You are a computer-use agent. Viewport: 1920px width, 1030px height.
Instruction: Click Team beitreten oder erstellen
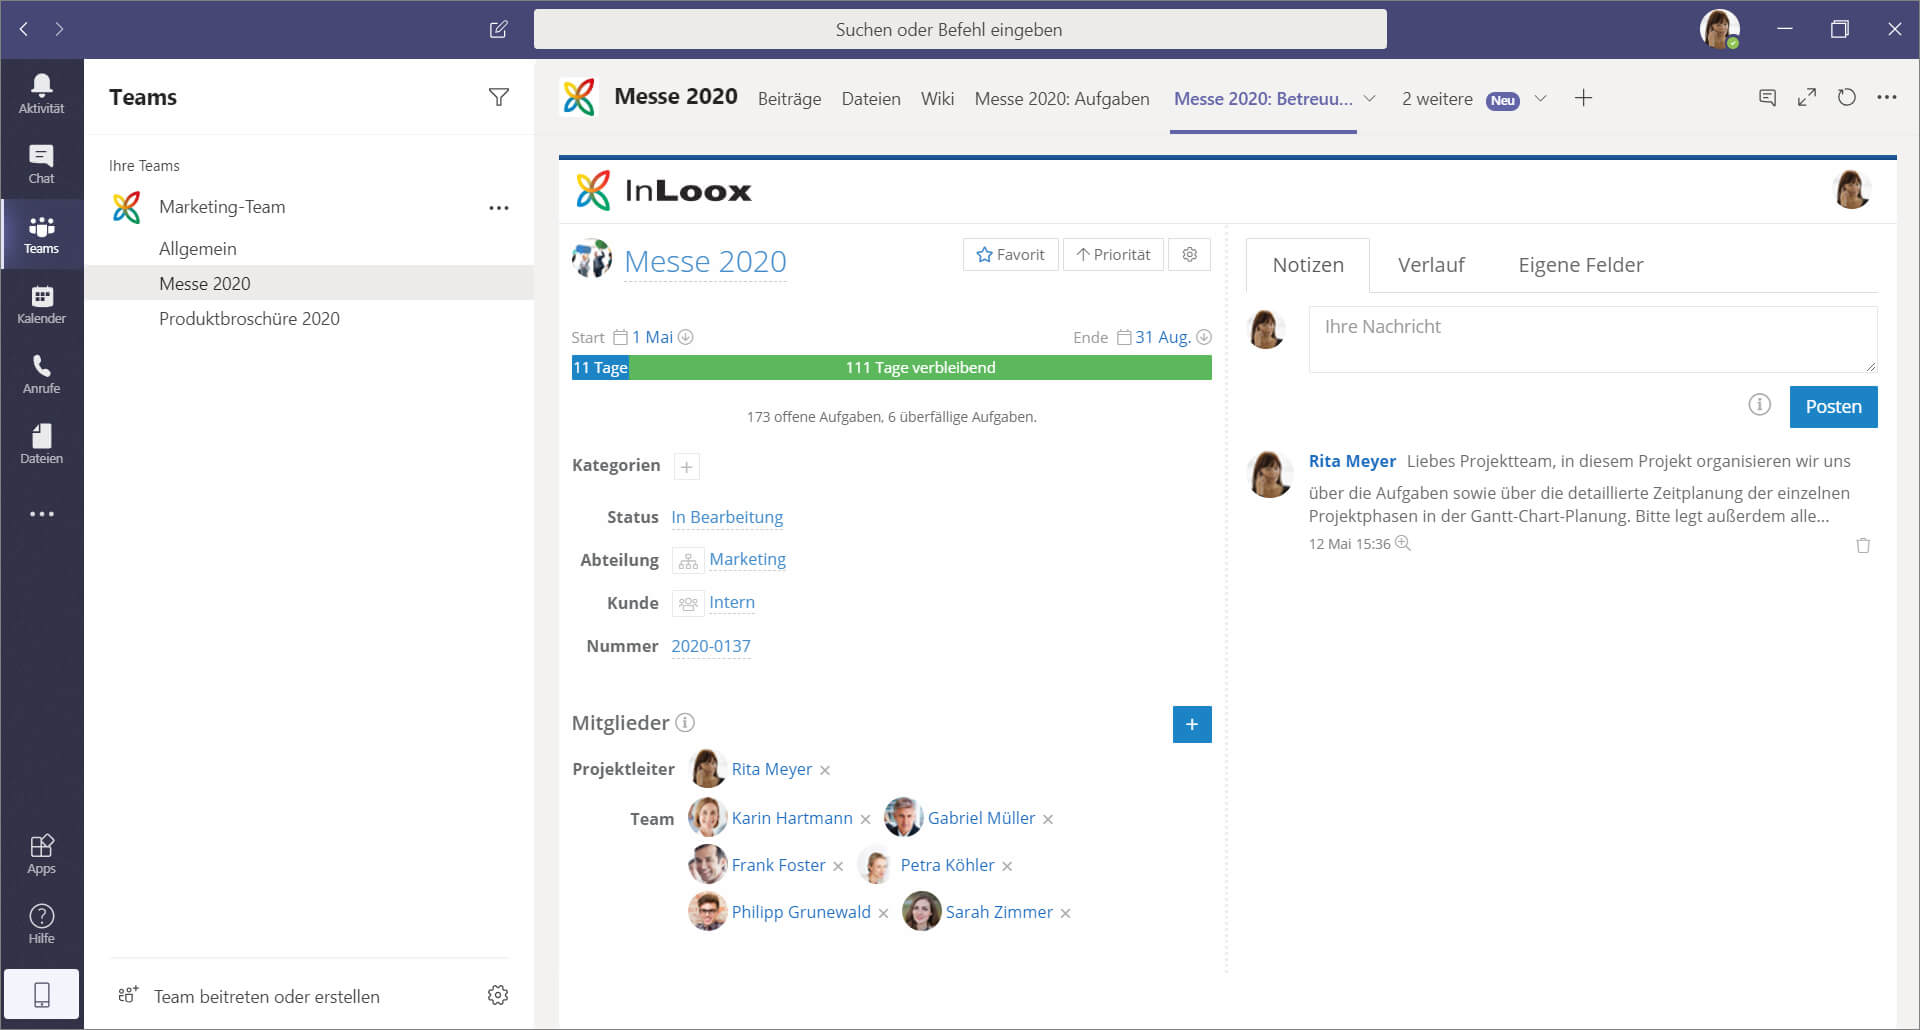tap(266, 996)
